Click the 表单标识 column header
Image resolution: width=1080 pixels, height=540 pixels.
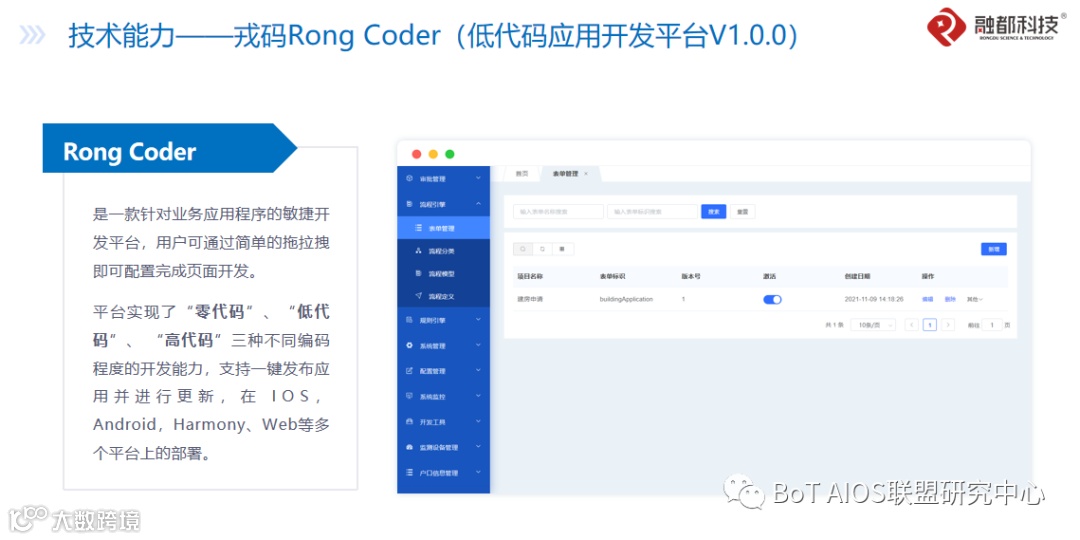point(612,276)
